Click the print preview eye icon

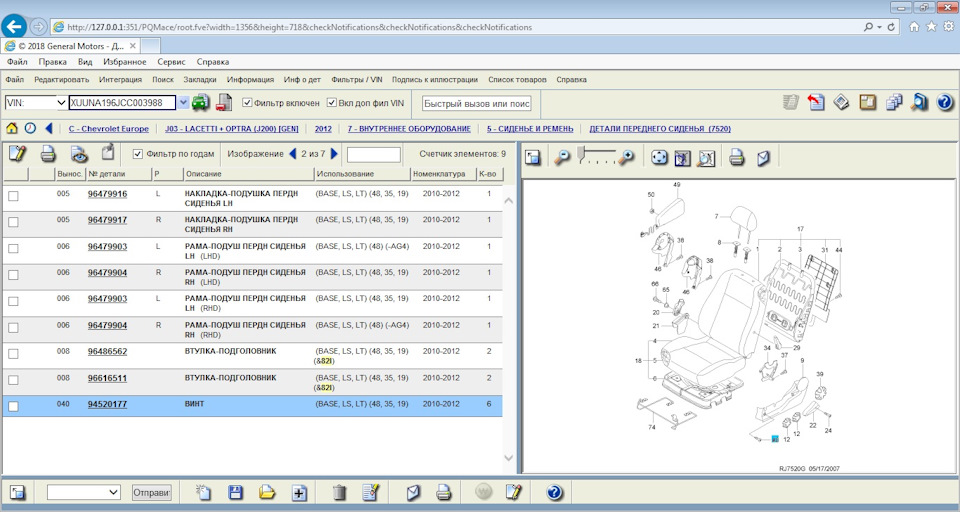(x=78, y=154)
